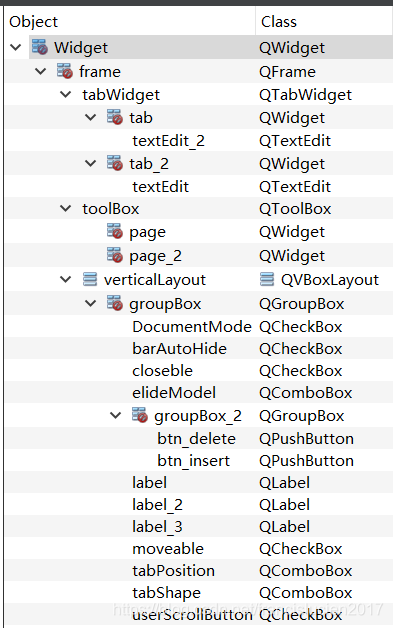Screen dimensions: 393x628
Task: Click the Widget row's no-layout icon
Action: 40,47
